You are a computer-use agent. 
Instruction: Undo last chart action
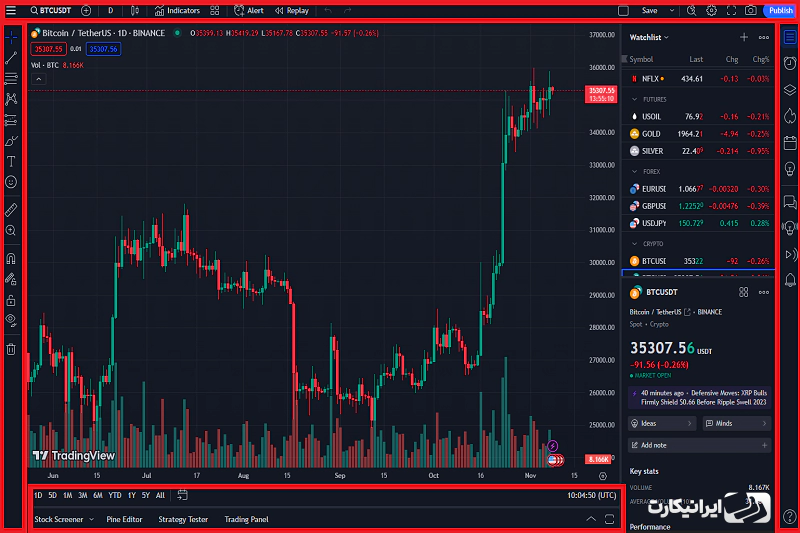(328, 11)
